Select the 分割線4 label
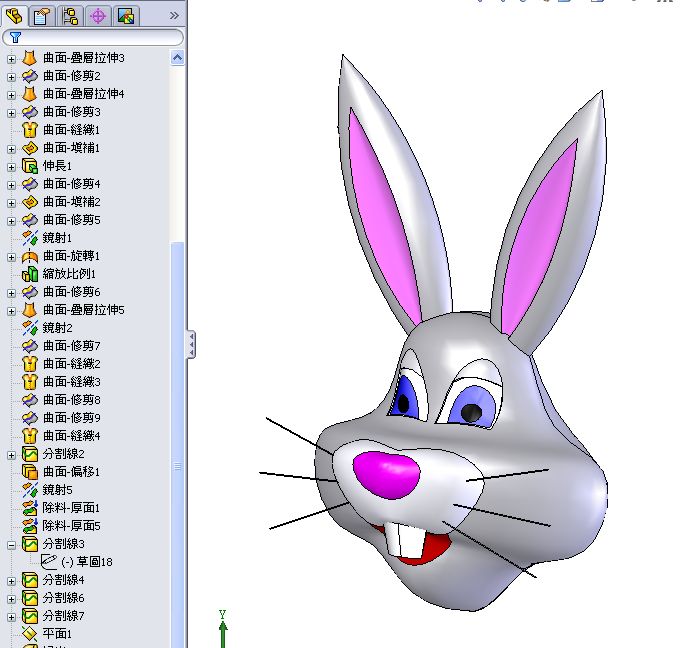689x648 pixels. tap(63, 580)
